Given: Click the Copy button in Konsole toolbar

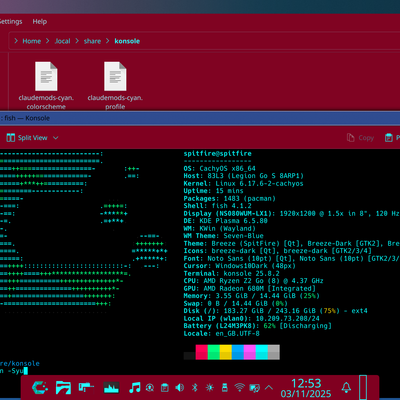Looking at the screenshot, I should click(x=360, y=138).
